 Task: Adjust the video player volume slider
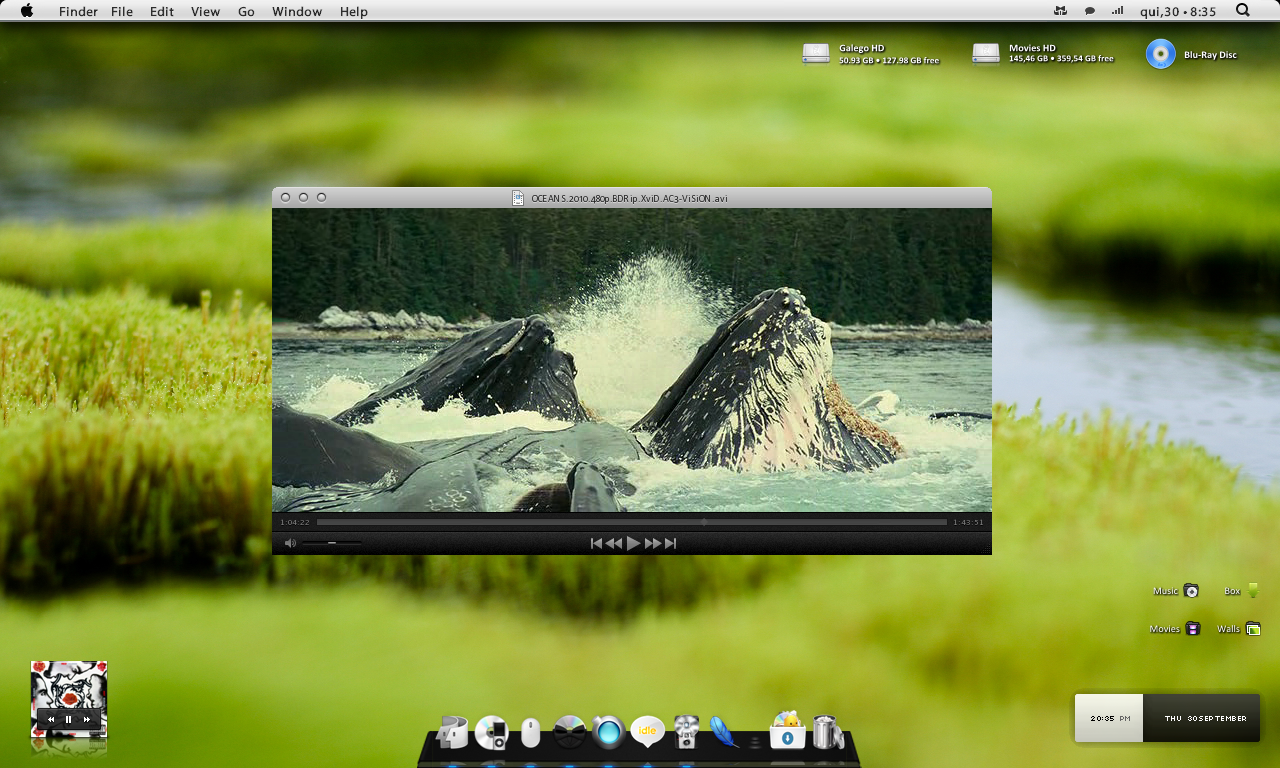[332, 543]
